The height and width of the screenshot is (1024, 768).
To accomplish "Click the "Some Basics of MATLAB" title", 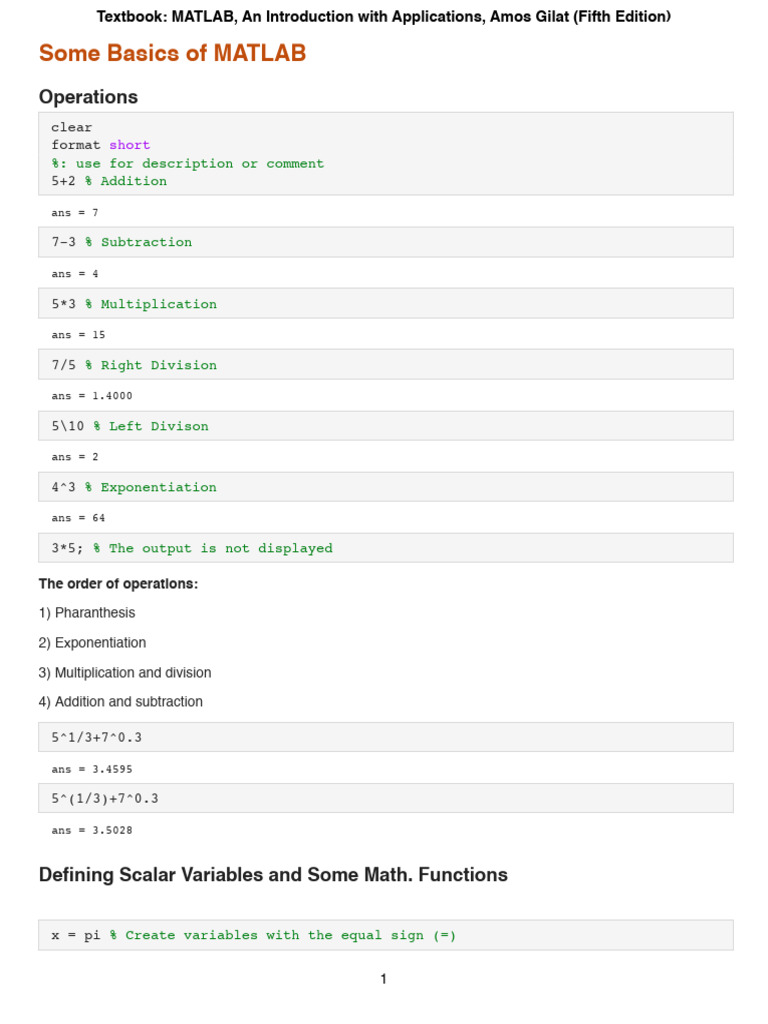I will click(172, 54).
